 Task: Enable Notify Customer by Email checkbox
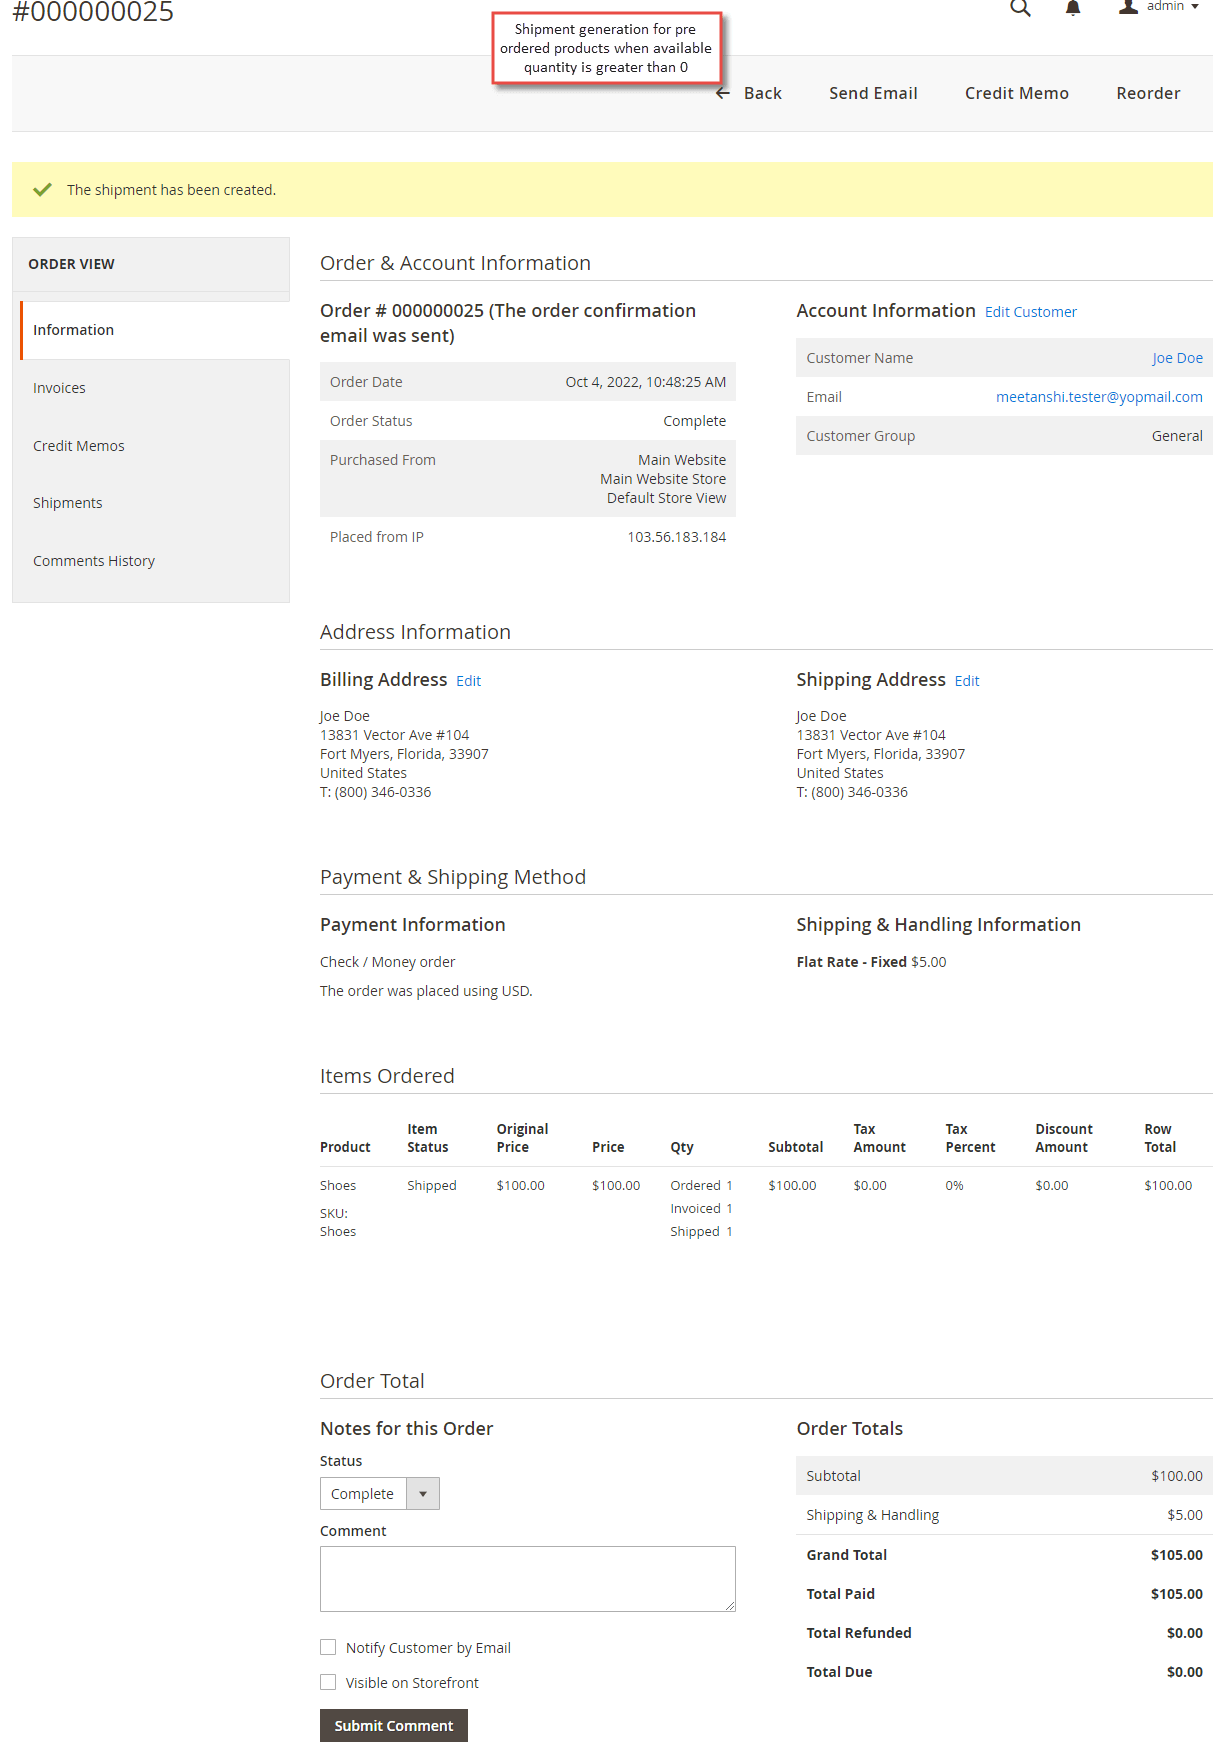(x=328, y=1647)
